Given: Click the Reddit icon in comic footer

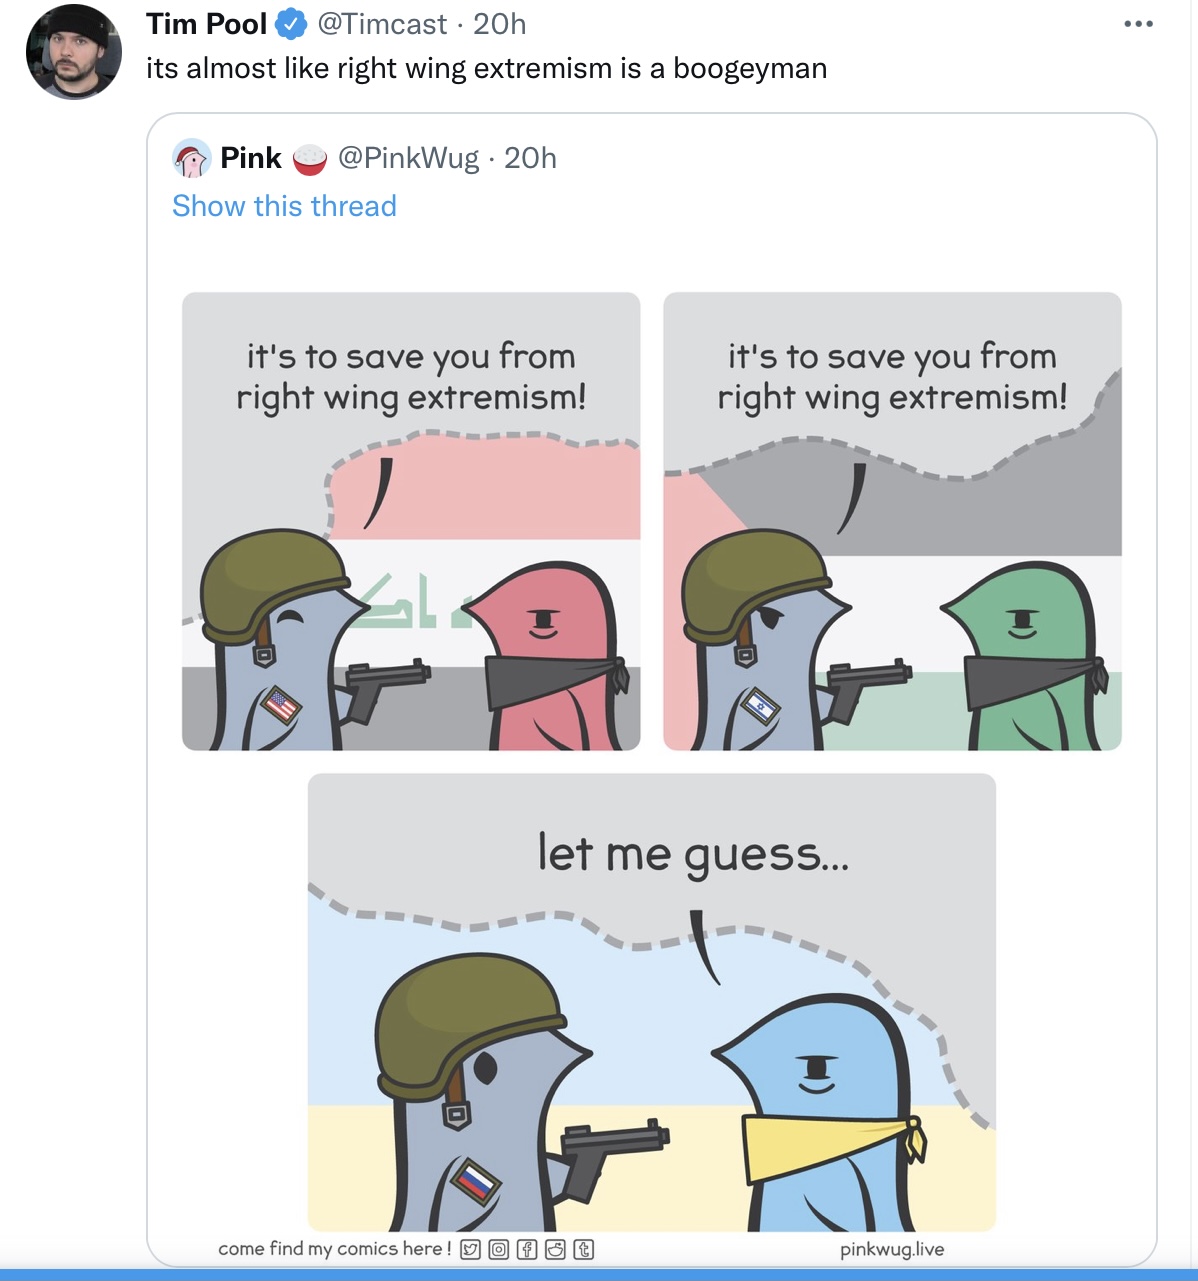Looking at the screenshot, I should [x=555, y=1249].
